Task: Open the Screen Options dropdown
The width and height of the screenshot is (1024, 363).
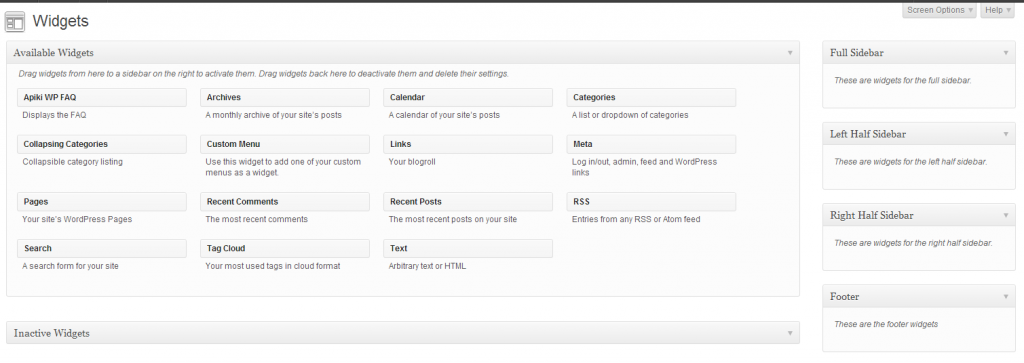Action: coord(939,10)
